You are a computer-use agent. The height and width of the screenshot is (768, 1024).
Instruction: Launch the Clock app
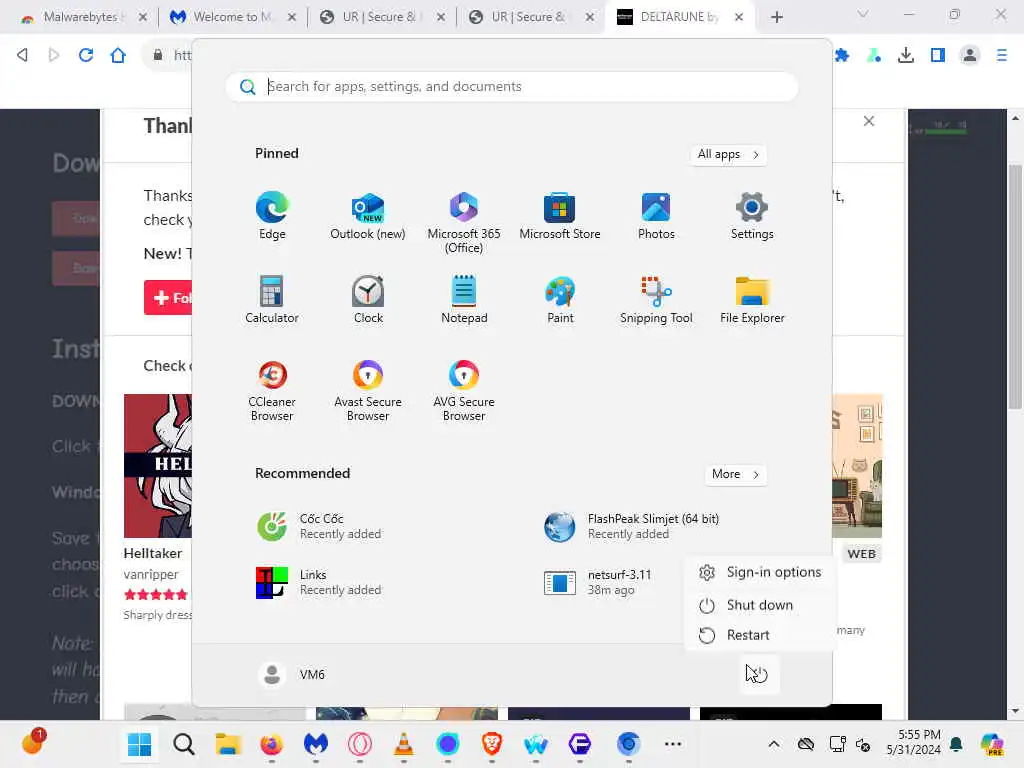368,300
